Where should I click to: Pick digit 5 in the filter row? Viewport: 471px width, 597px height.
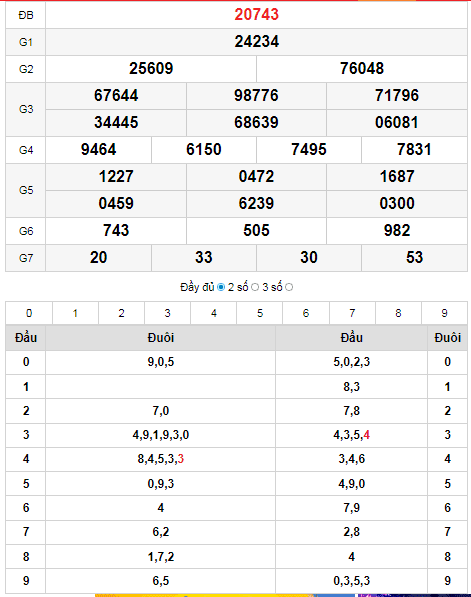260,313
